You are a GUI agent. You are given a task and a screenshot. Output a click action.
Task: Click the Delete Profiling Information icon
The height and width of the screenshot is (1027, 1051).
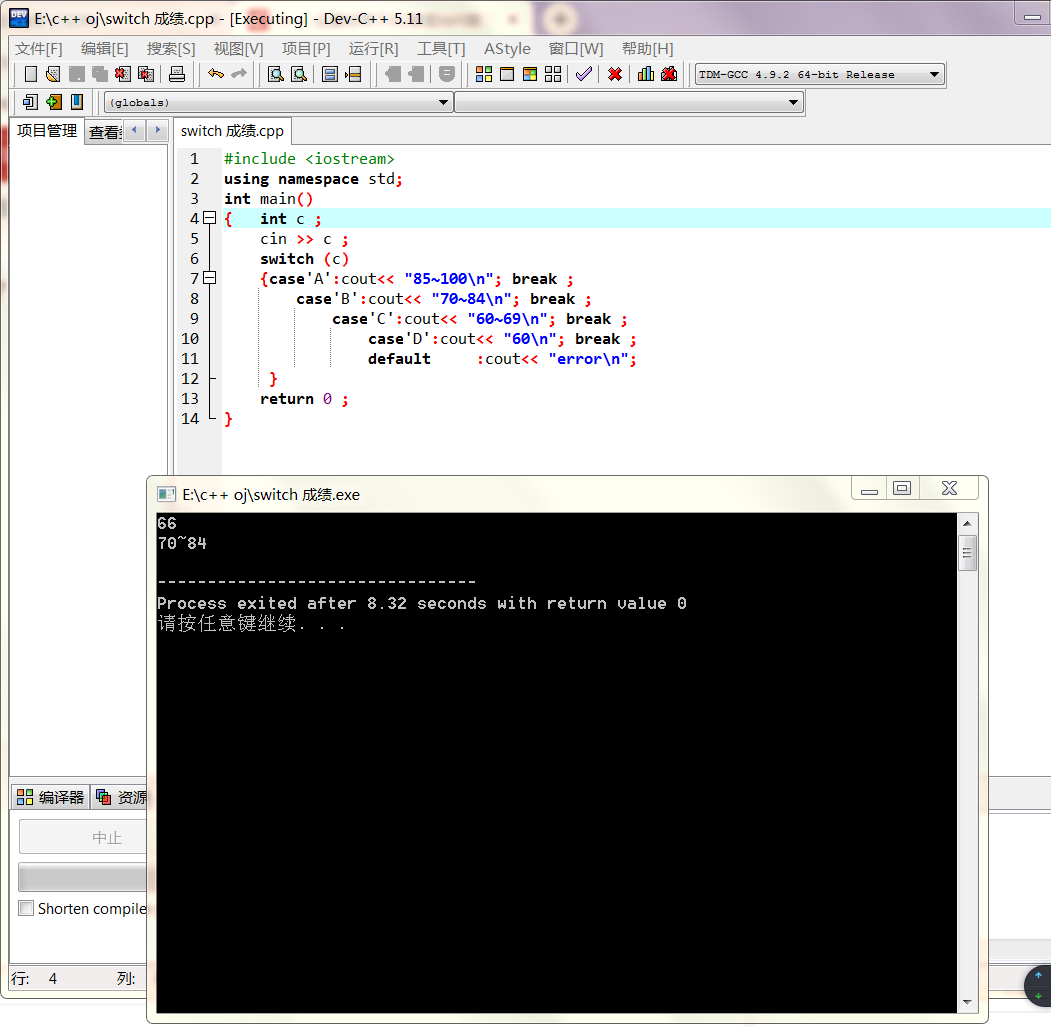click(x=669, y=74)
